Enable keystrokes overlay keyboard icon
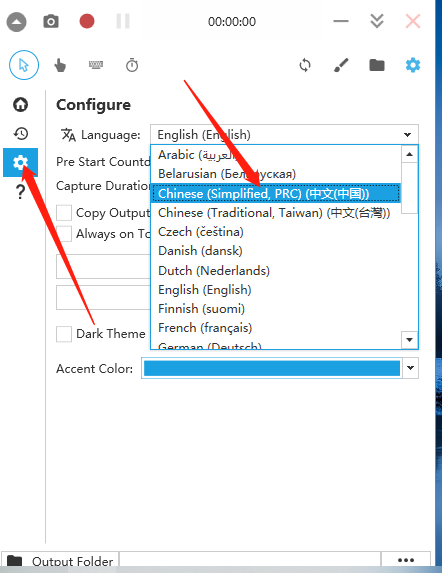Image resolution: width=442 pixels, height=573 pixels. (x=96, y=65)
